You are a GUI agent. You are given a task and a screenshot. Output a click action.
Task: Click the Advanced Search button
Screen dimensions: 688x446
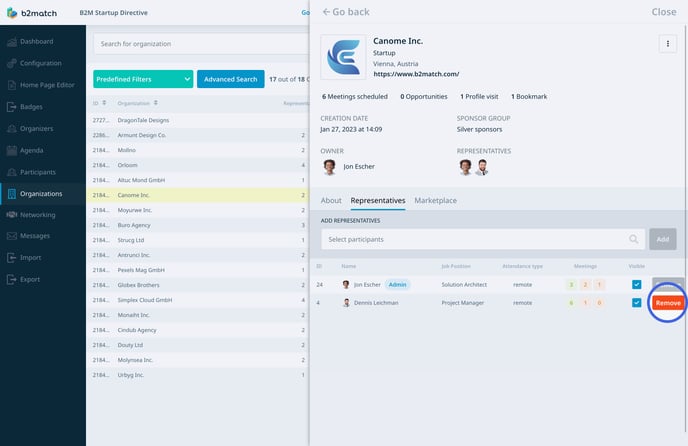click(x=231, y=79)
